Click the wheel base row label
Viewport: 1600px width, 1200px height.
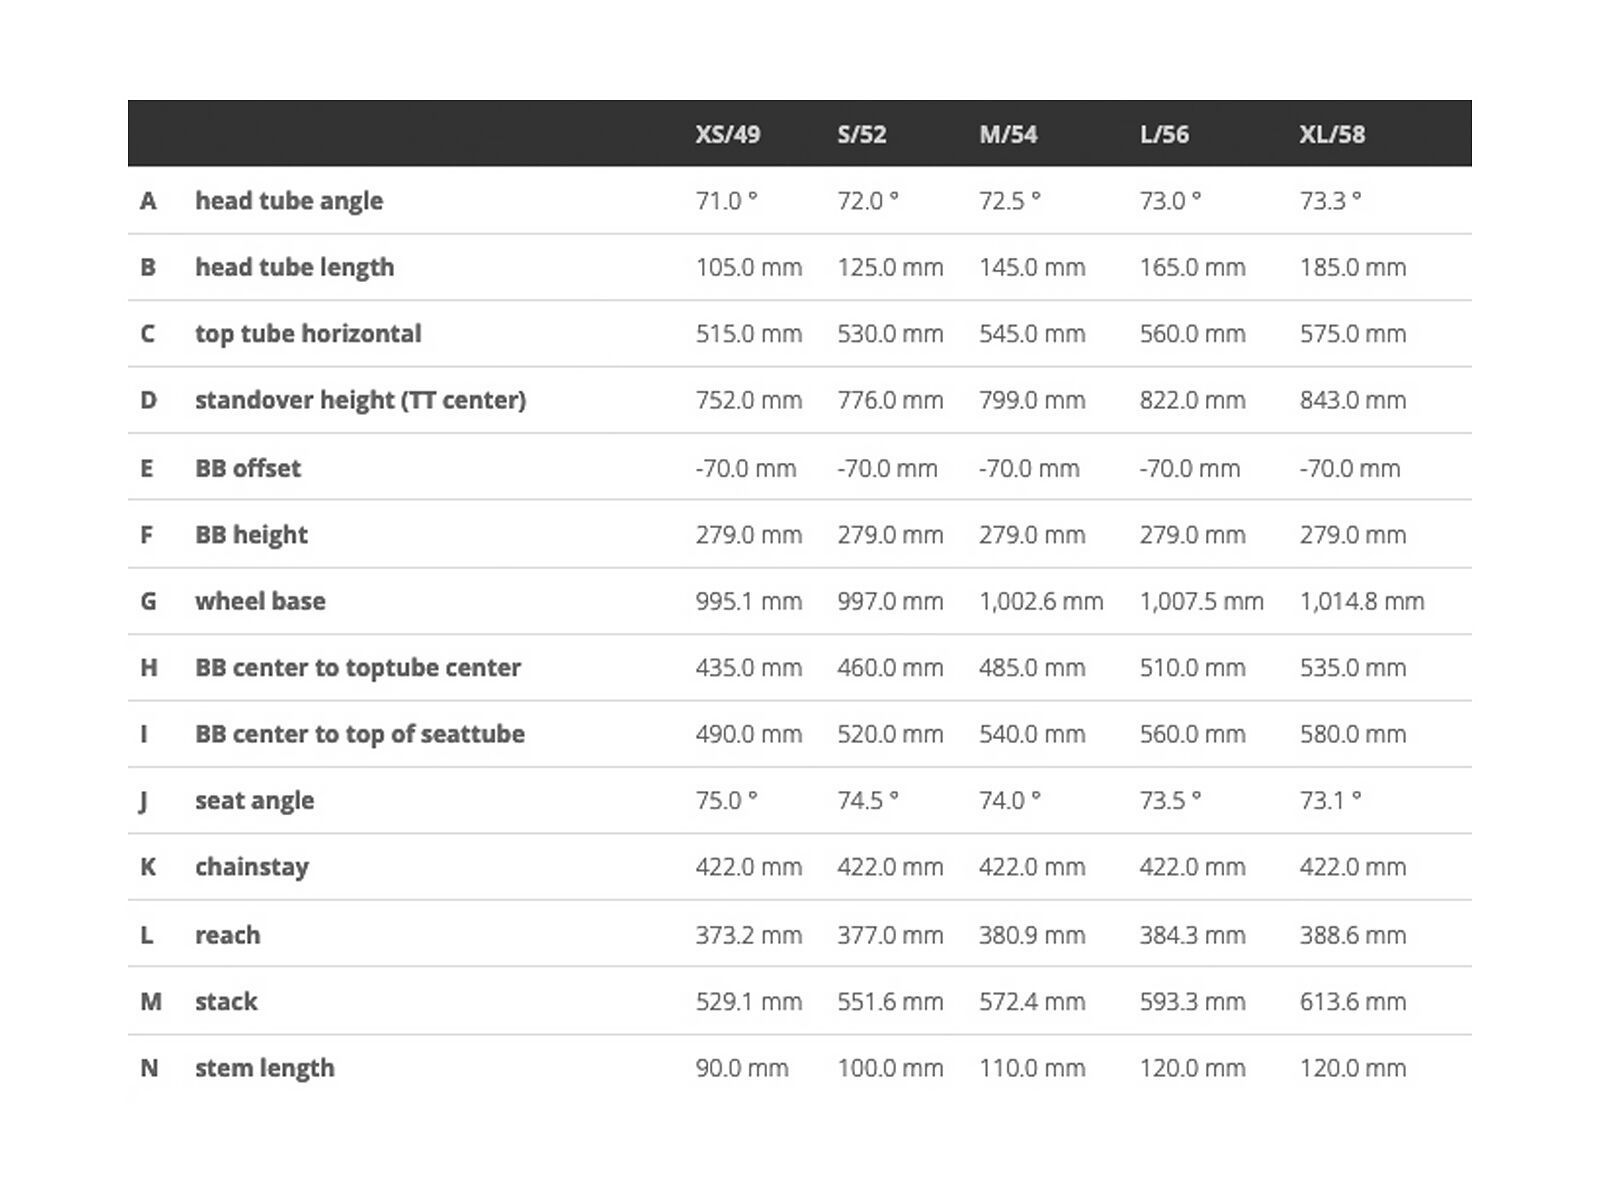coord(260,601)
